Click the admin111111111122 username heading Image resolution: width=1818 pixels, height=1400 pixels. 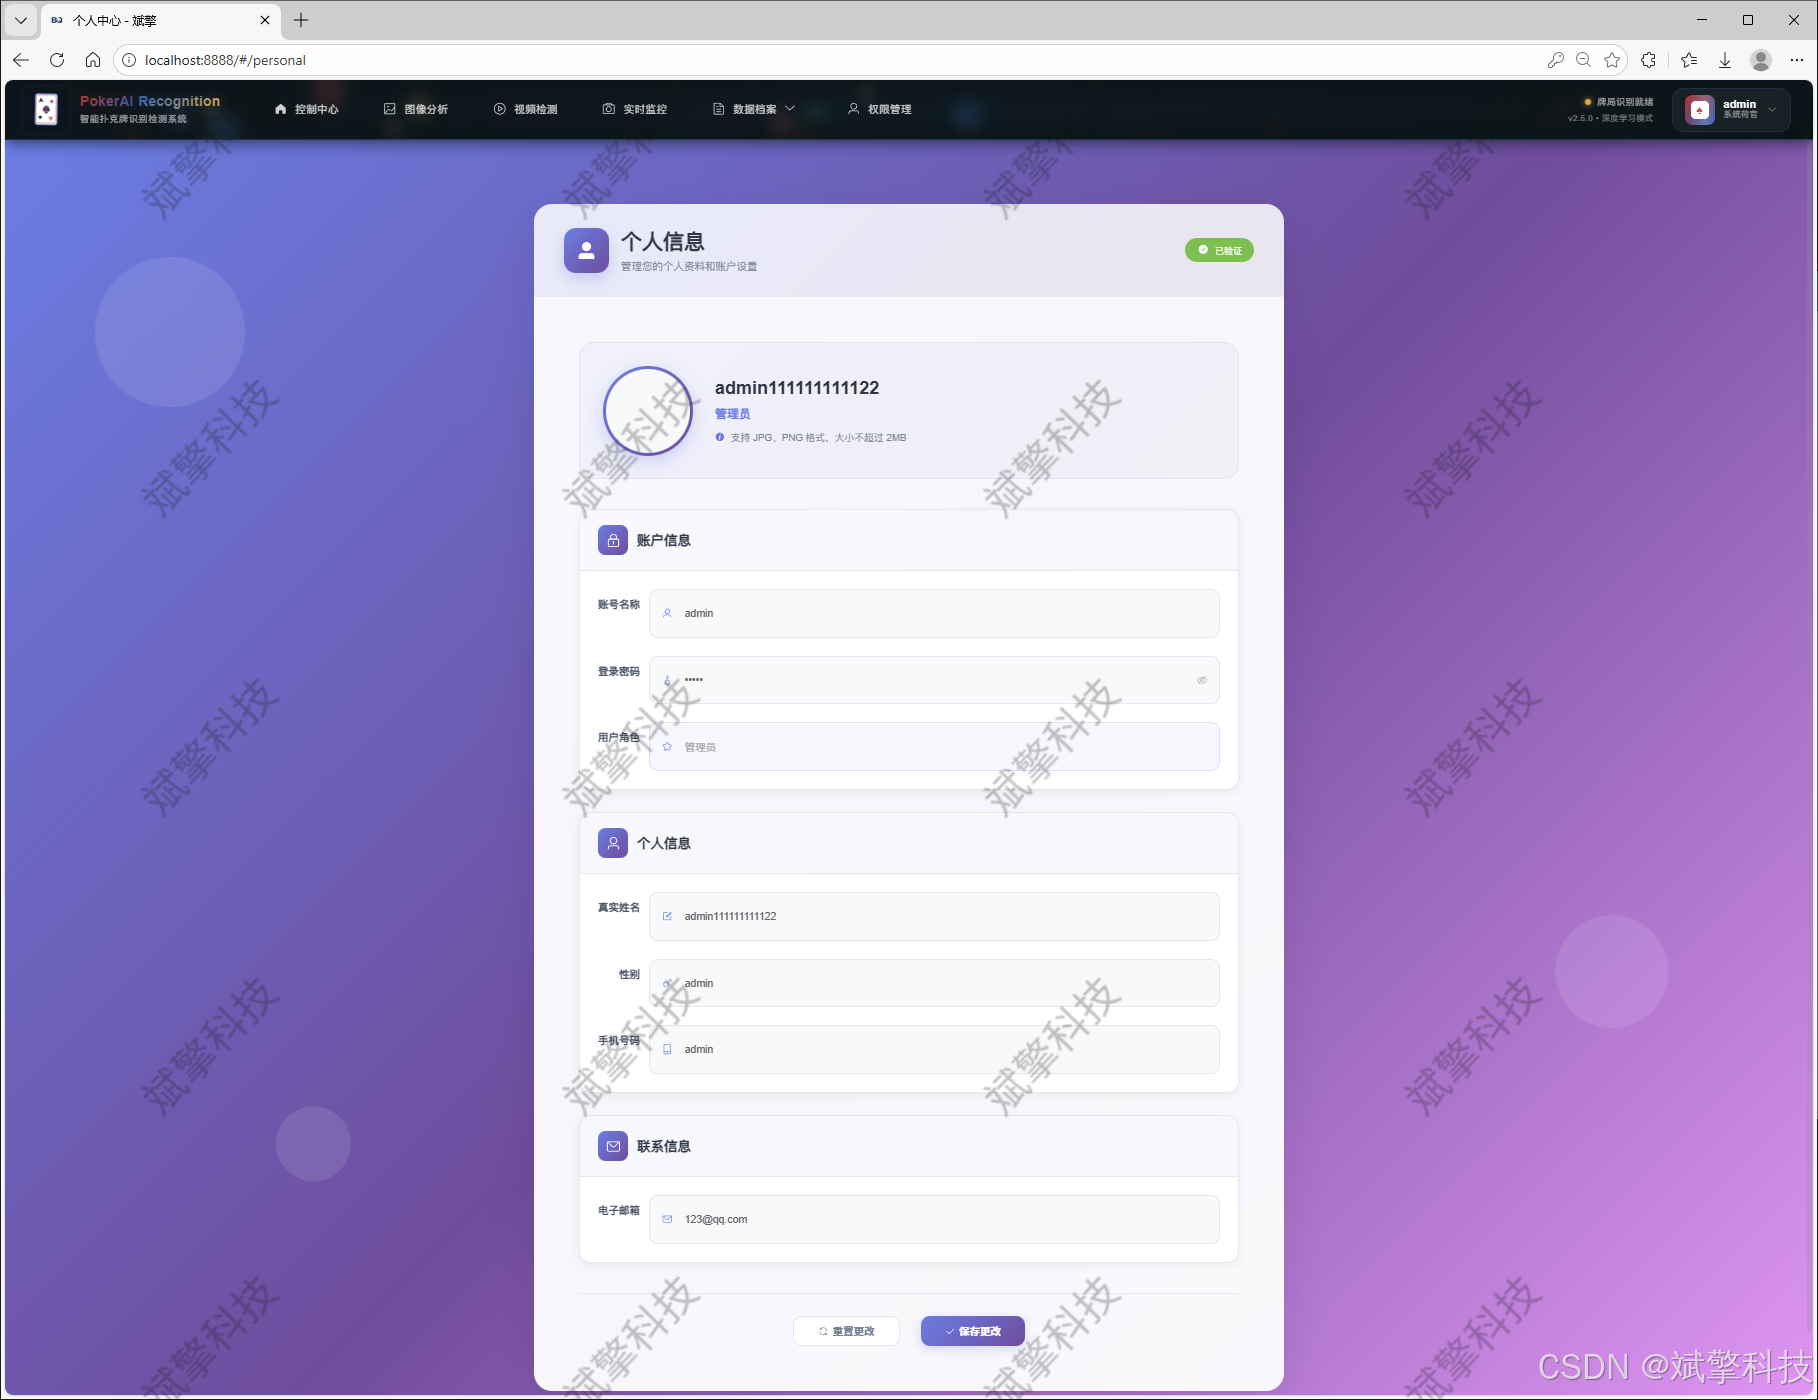tap(797, 388)
